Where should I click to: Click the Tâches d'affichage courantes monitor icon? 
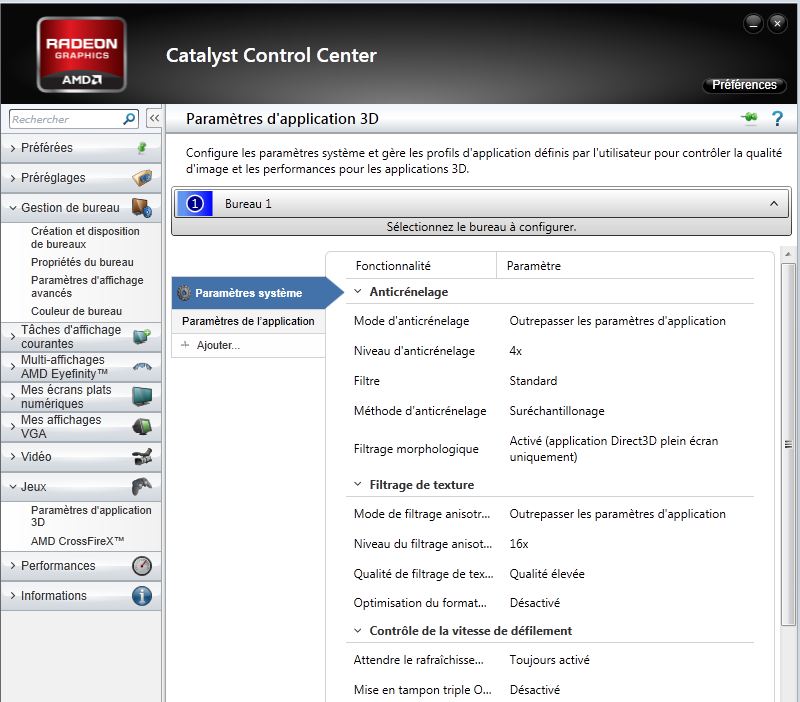pos(142,337)
